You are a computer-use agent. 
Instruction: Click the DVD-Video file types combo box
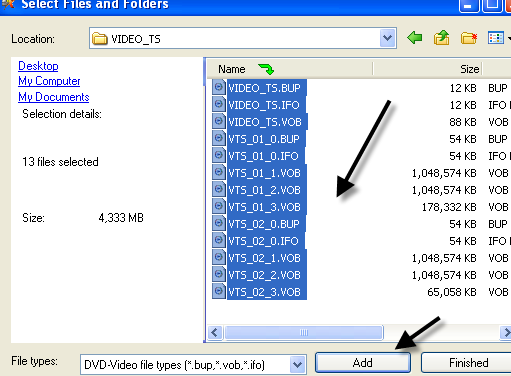tap(193, 365)
